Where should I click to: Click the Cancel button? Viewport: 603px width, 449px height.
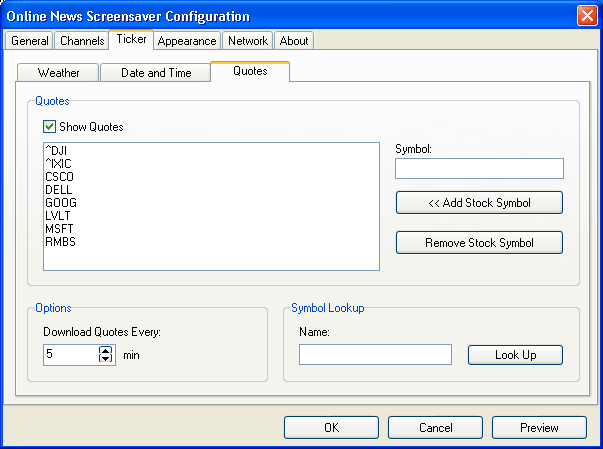(x=435, y=428)
